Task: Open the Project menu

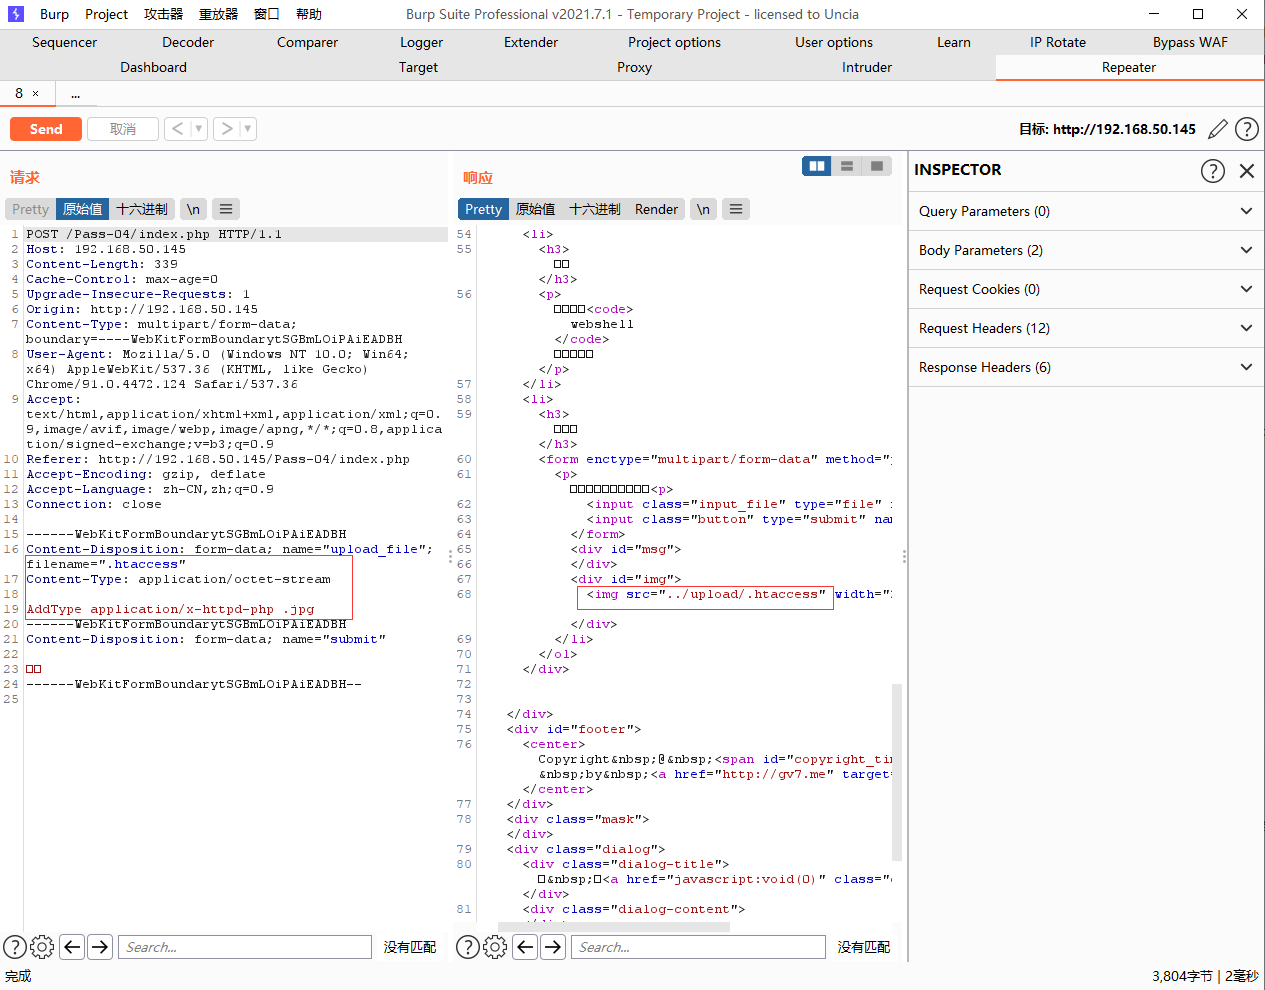Action: [x=107, y=14]
